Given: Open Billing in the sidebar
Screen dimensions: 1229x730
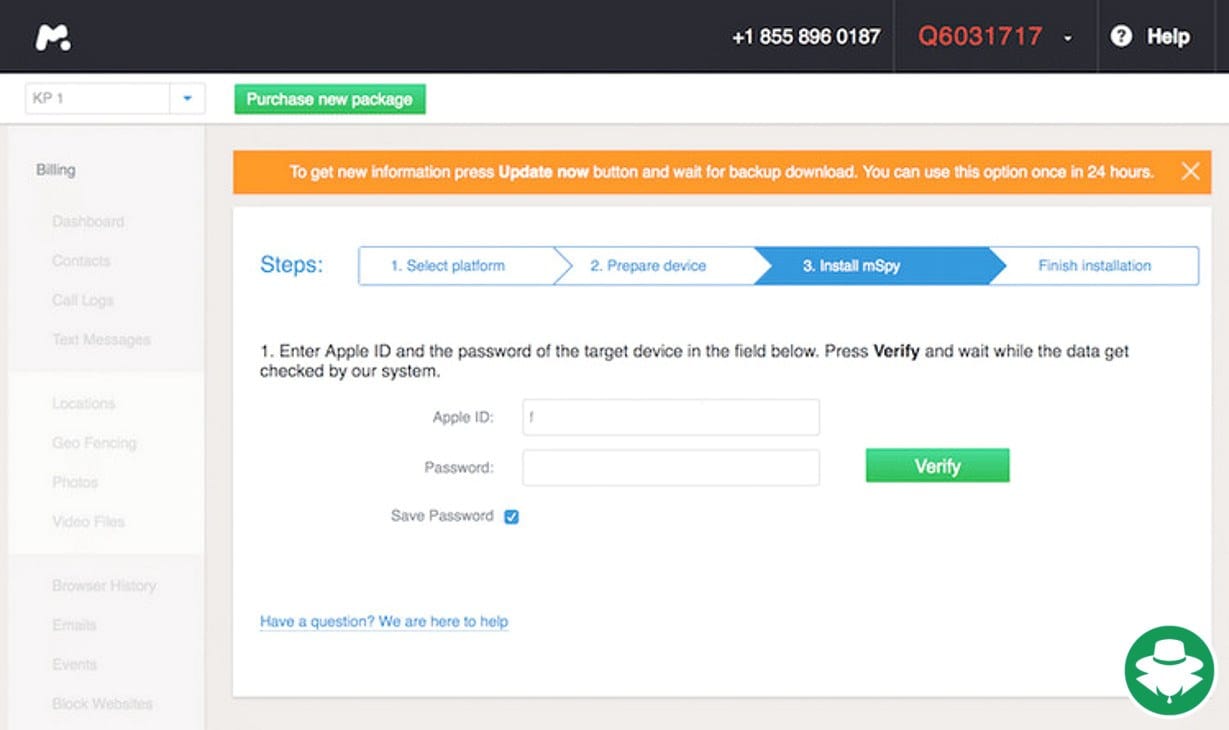Looking at the screenshot, I should point(56,170).
